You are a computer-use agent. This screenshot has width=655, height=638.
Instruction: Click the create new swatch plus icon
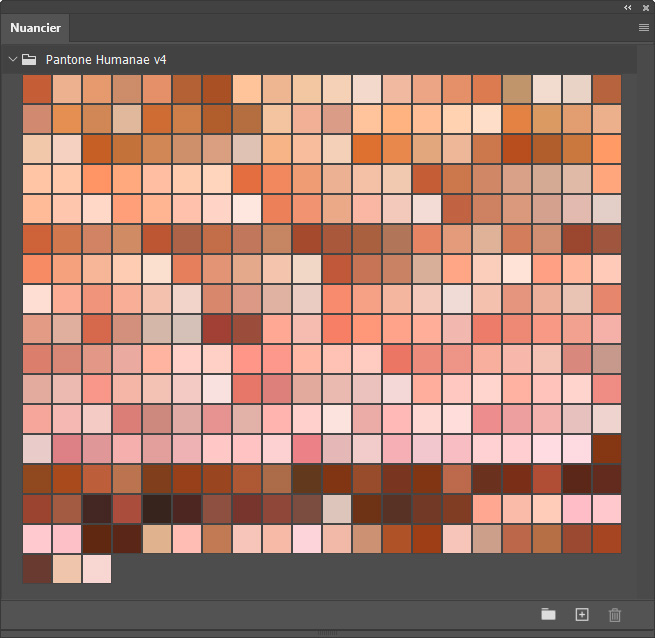coord(582,614)
